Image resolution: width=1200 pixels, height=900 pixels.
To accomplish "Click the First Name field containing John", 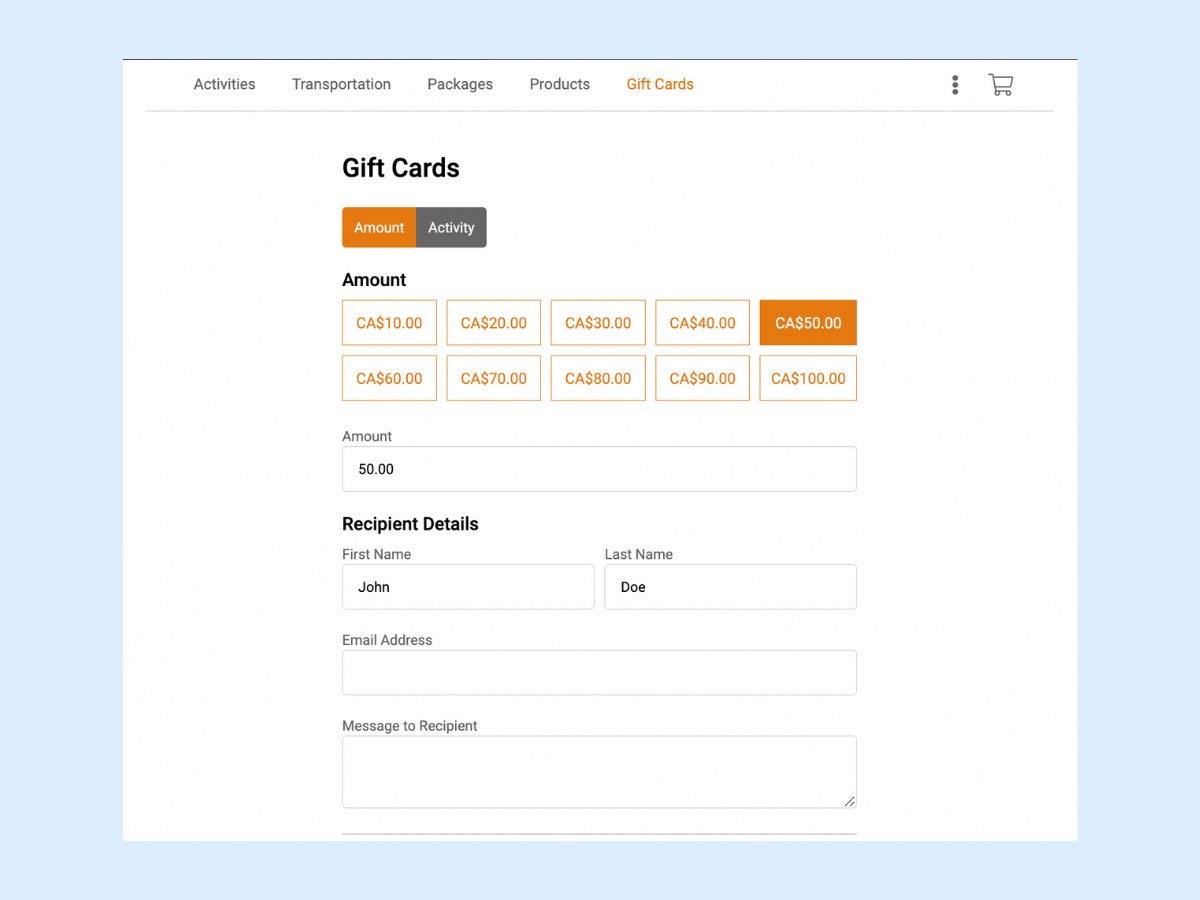I will 468,587.
